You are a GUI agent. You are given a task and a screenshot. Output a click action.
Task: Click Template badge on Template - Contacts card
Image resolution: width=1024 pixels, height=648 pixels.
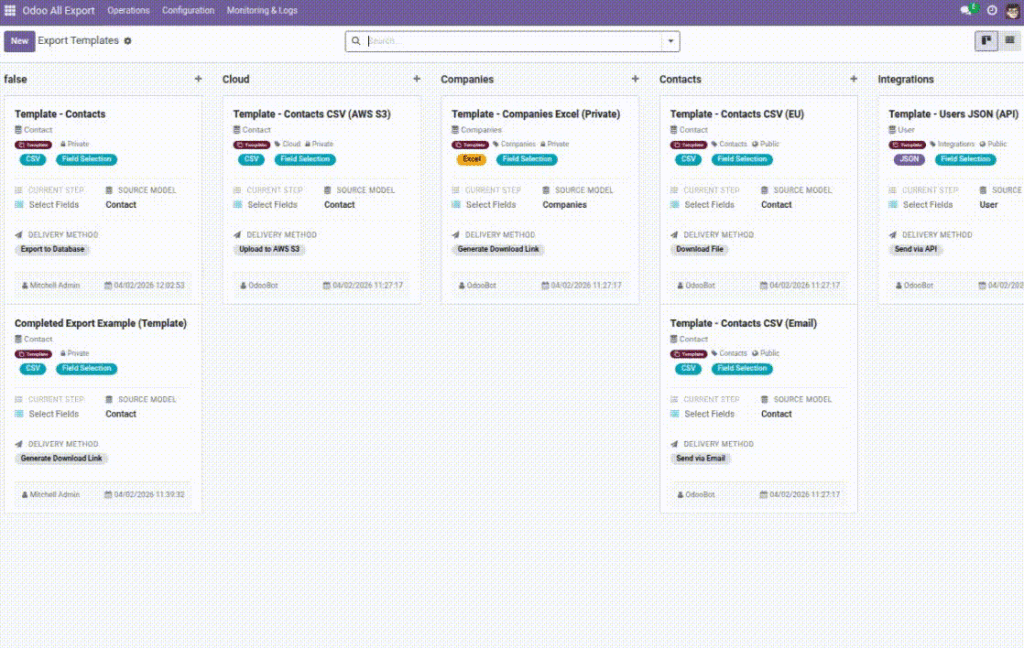point(33,145)
